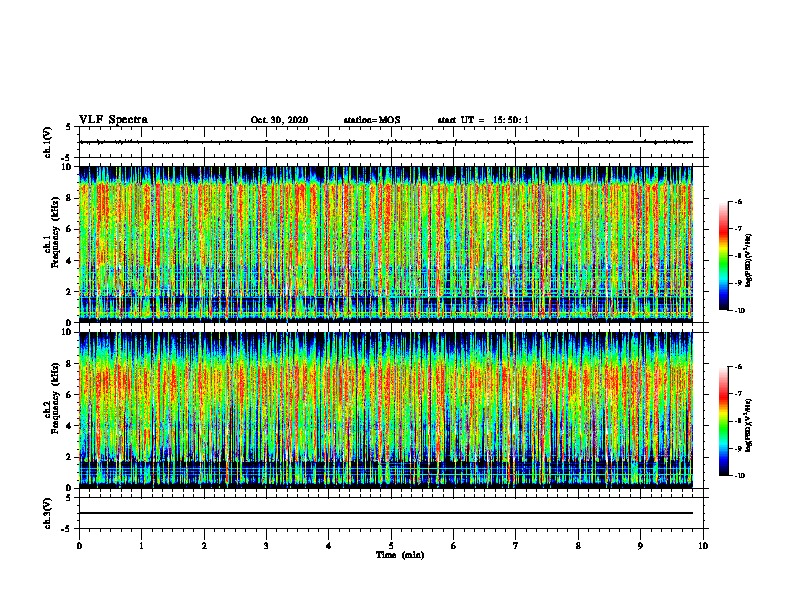The image size is (792, 612).
Task: Click time axis tick label '5'
Action: [x=391, y=546]
